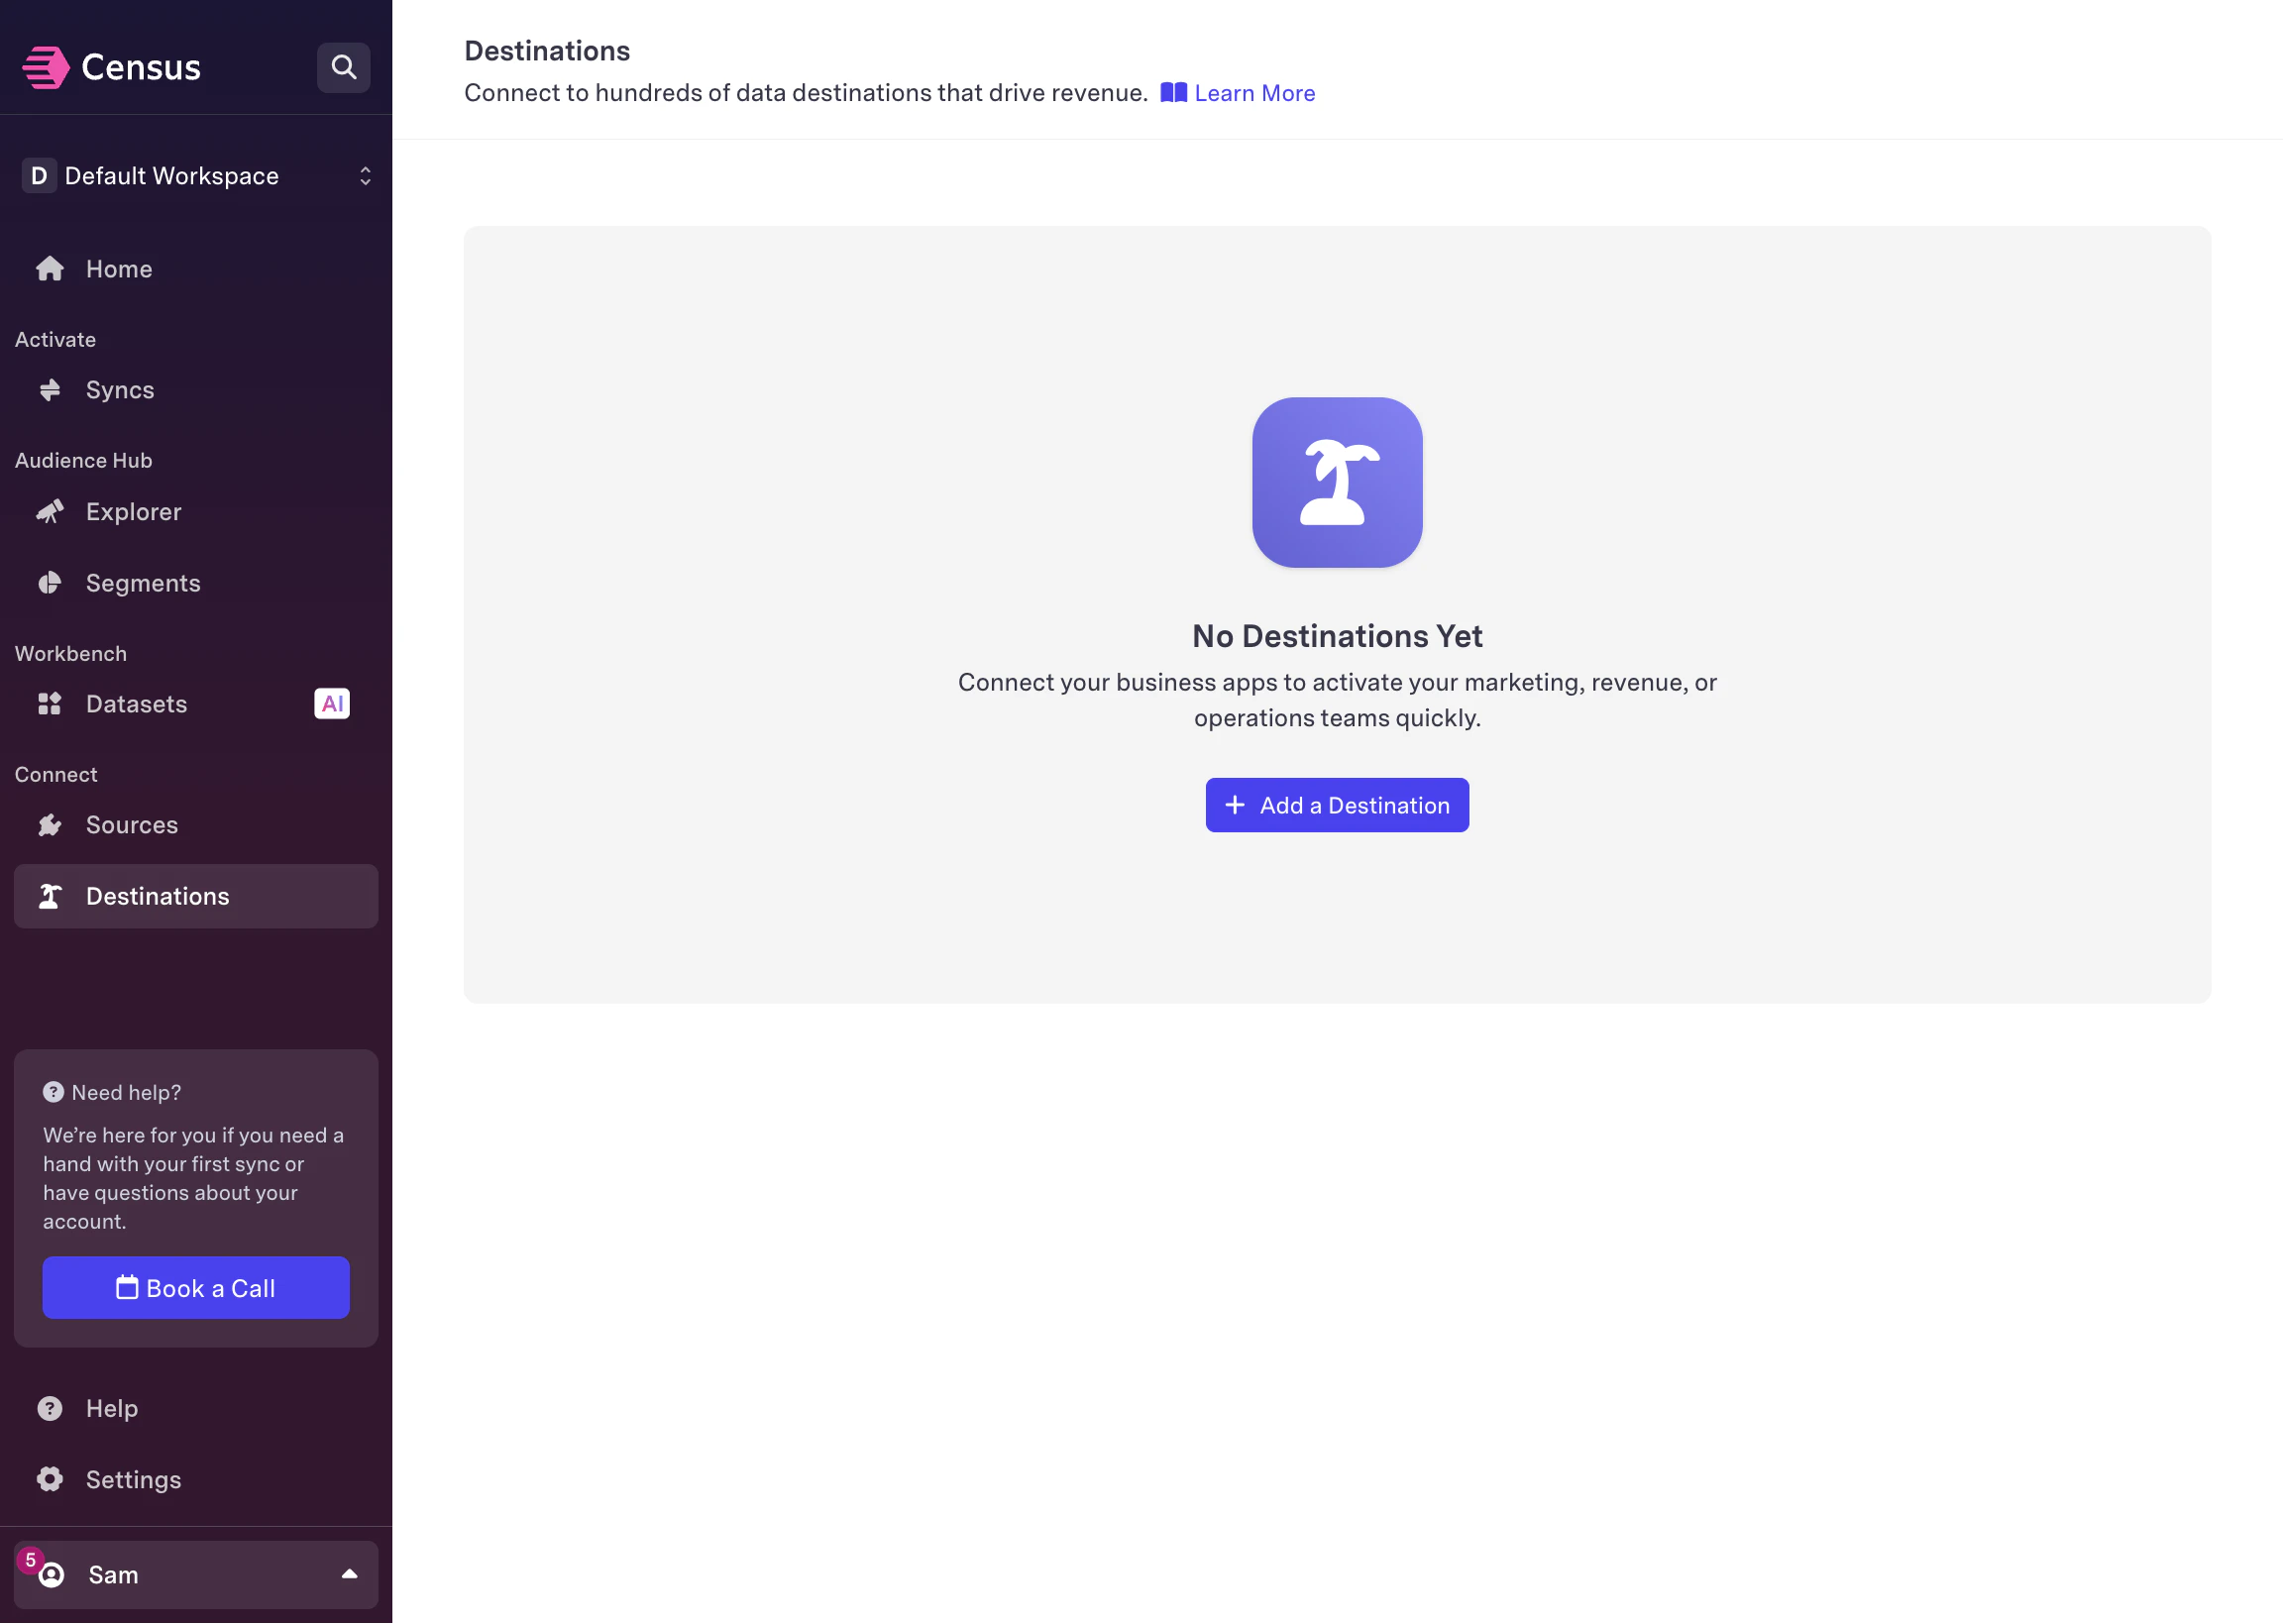
Task: Click the Add a Destination button
Action: pyautogui.click(x=1337, y=805)
